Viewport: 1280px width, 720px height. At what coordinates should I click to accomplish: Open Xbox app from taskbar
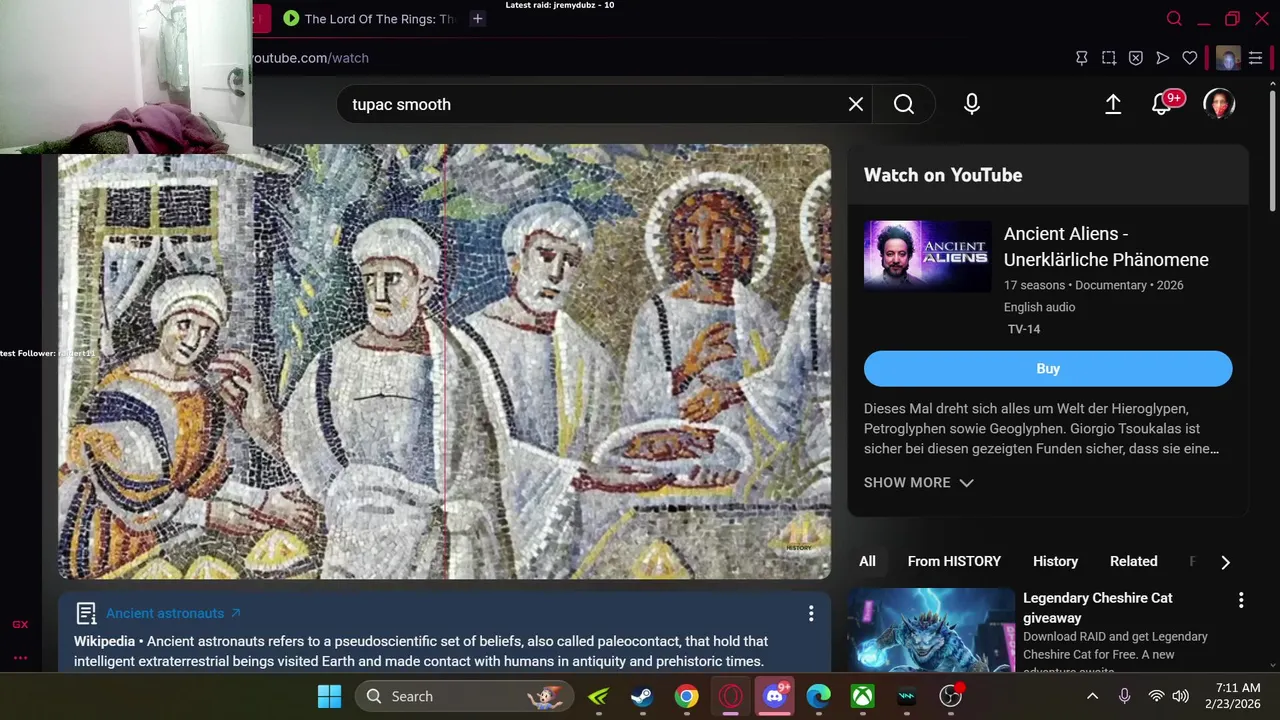pos(862,696)
